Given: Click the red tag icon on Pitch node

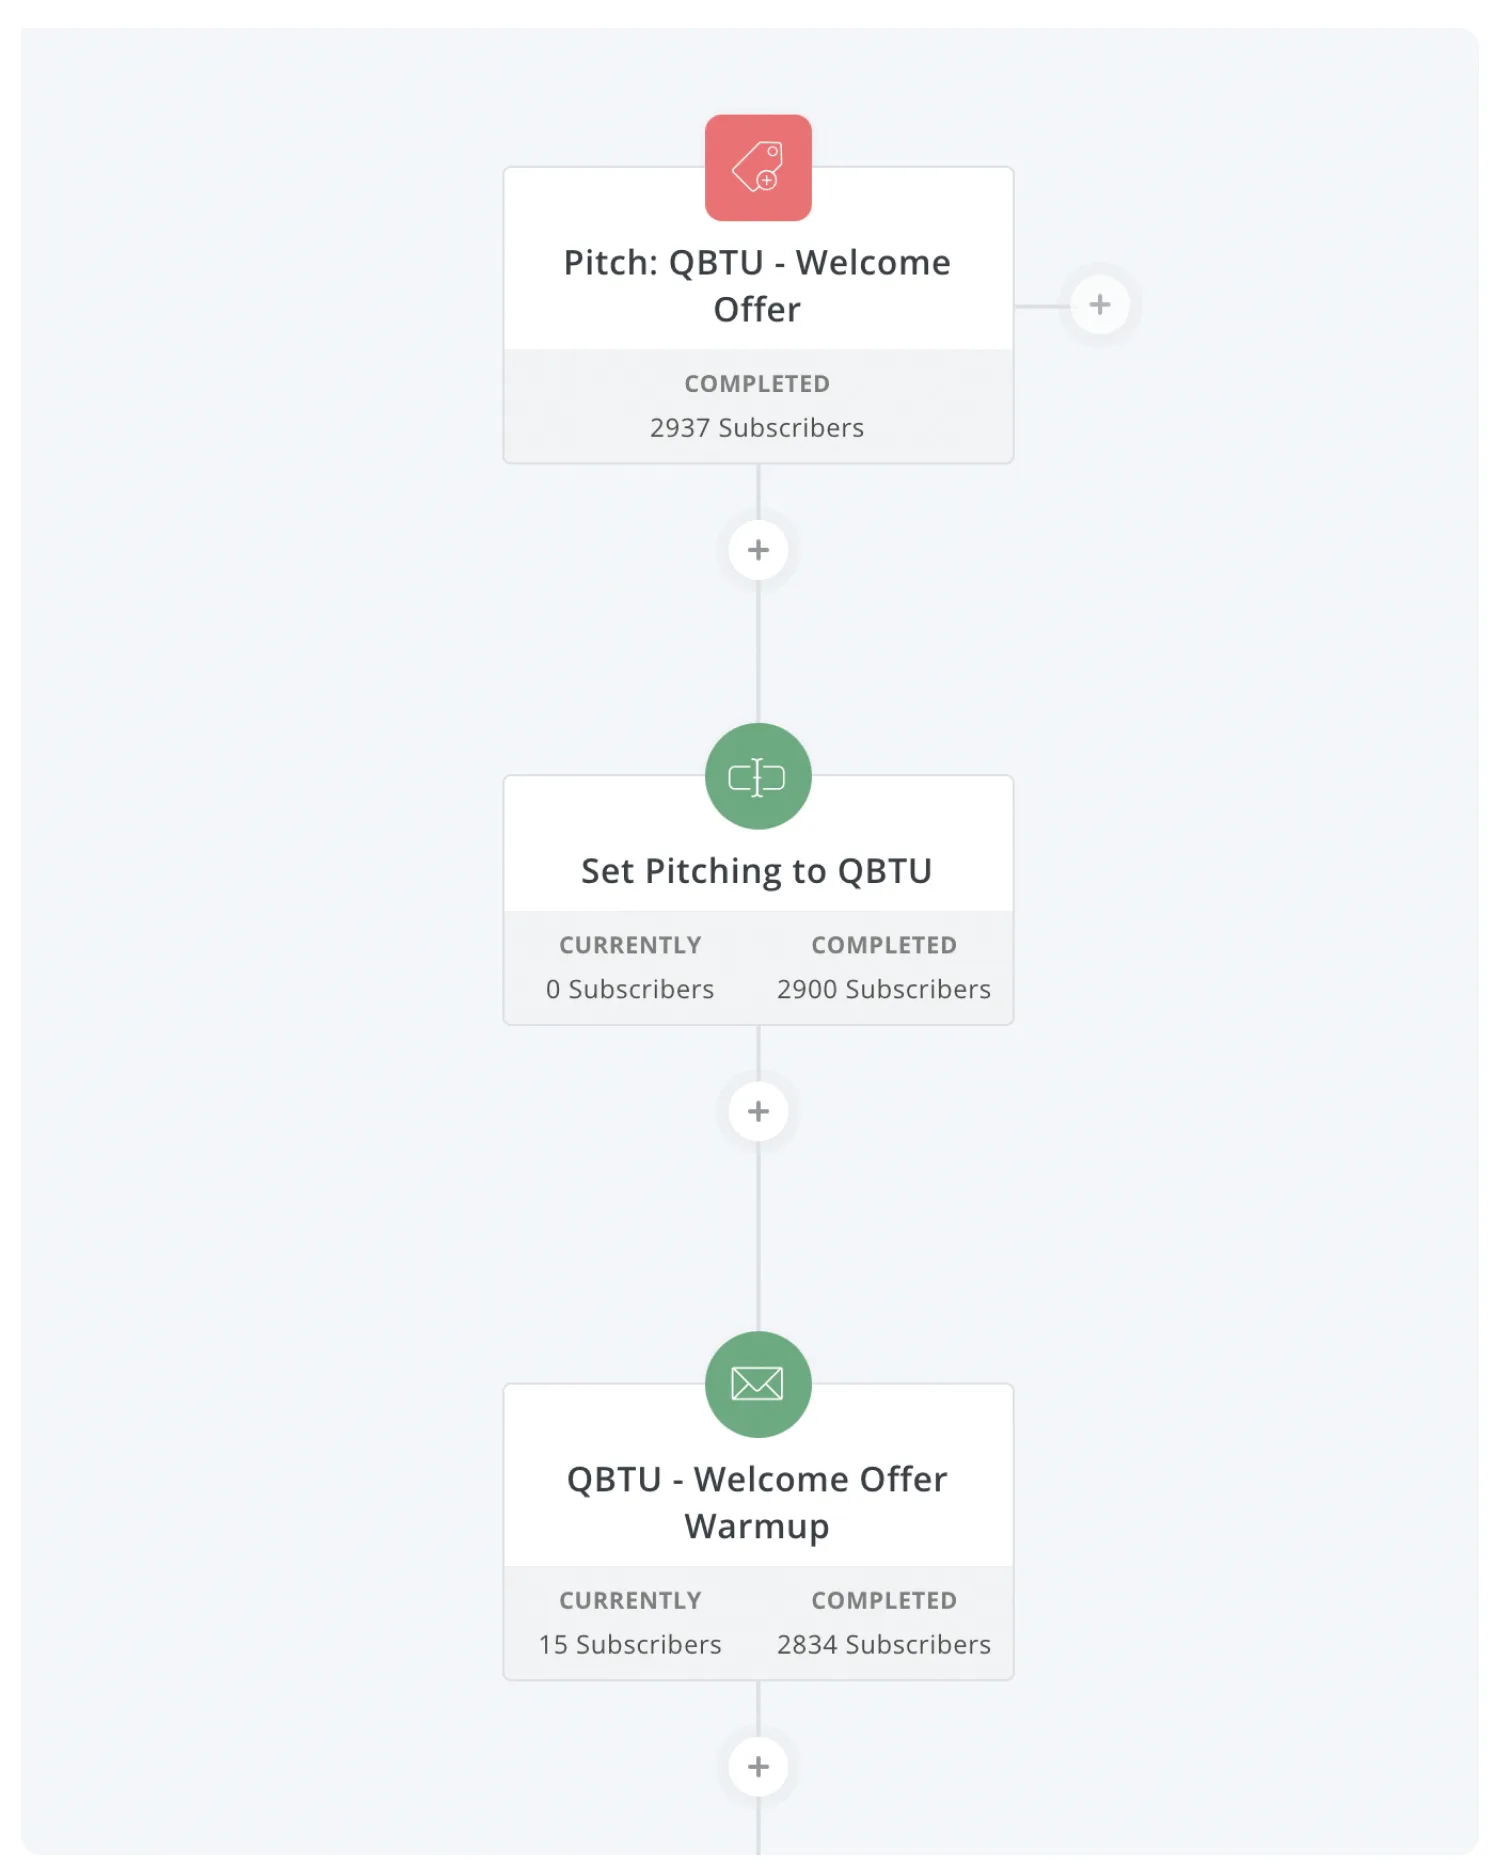Looking at the screenshot, I should 758,167.
